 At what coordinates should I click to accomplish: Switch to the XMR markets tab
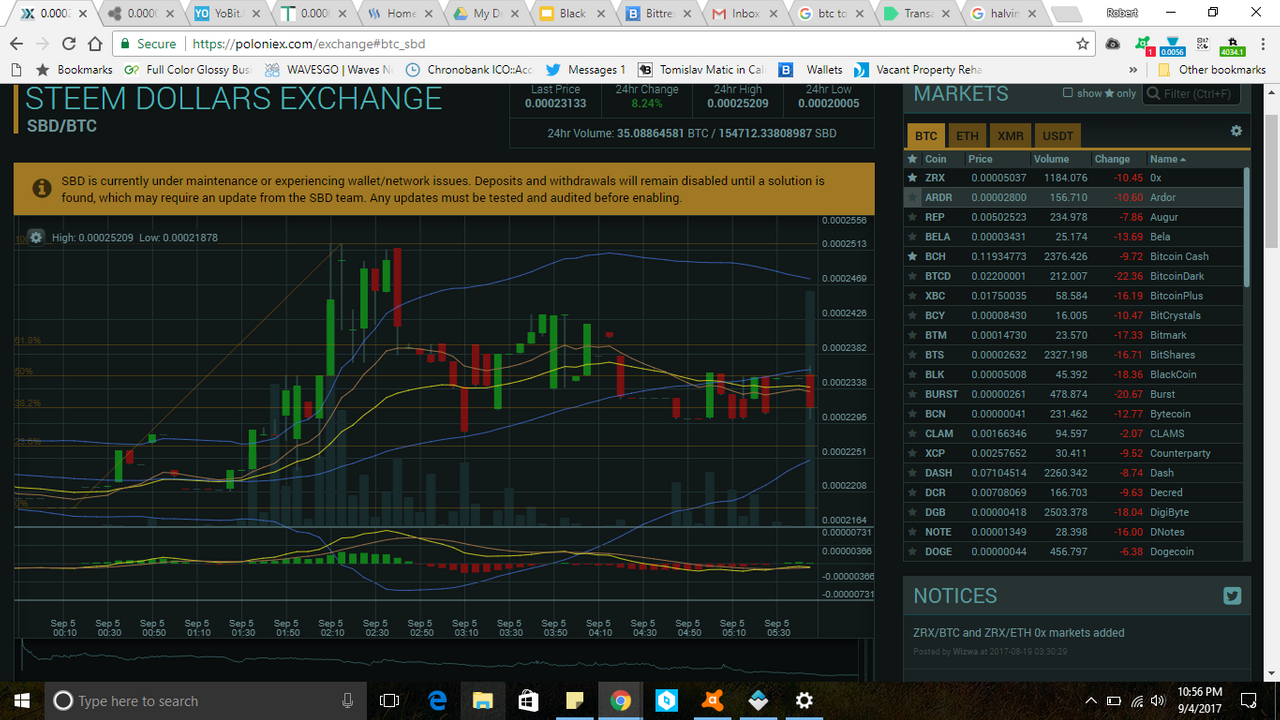pos(1011,136)
